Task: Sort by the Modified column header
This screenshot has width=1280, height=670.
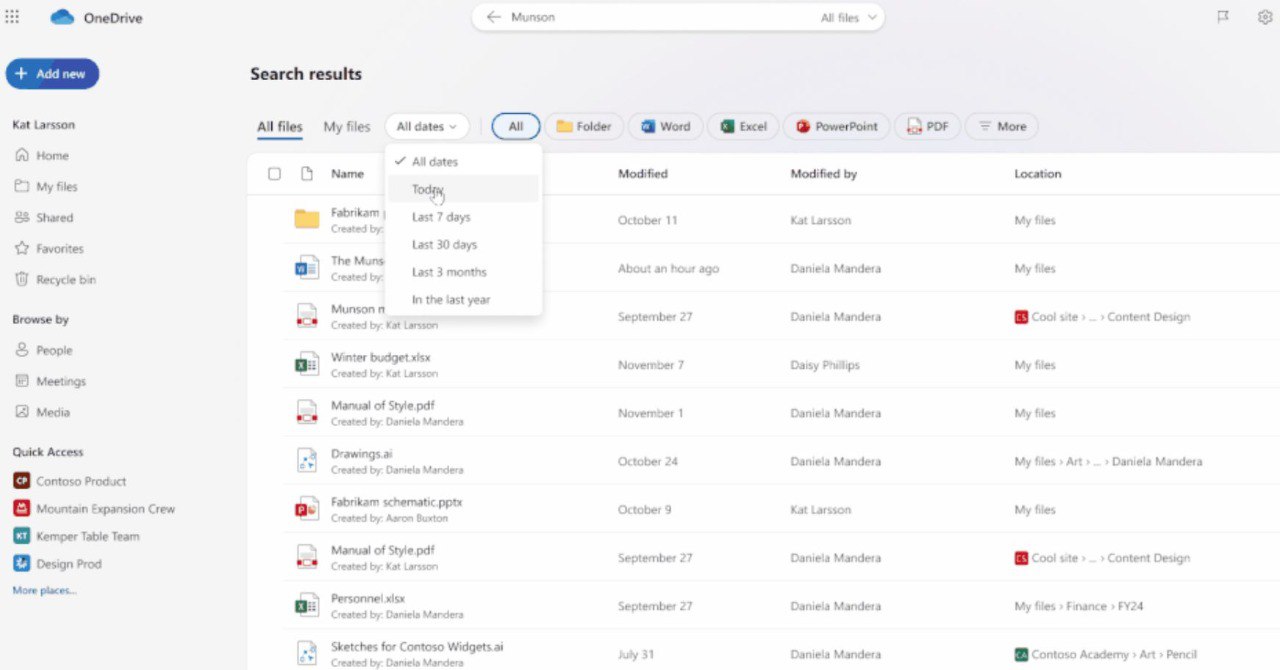Action: pos(642,174)
